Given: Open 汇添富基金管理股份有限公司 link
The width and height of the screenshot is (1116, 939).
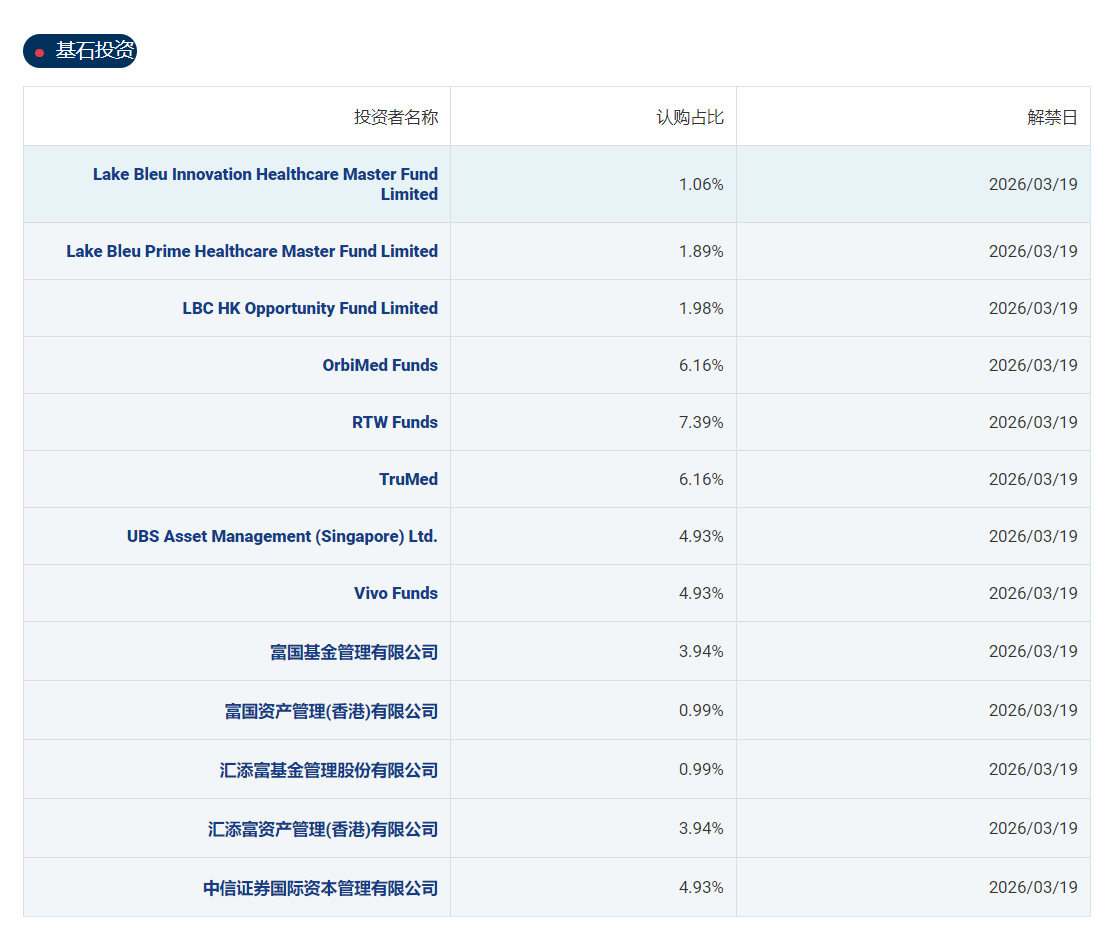Looking at the screenshot, I should coord(329,770).
